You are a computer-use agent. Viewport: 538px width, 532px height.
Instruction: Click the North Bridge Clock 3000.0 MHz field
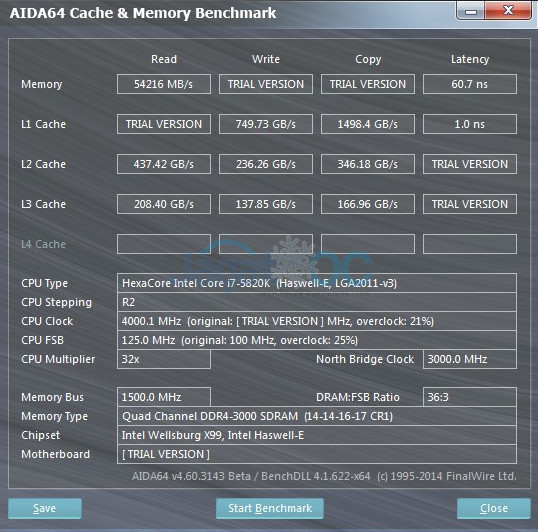click(470, 359)
